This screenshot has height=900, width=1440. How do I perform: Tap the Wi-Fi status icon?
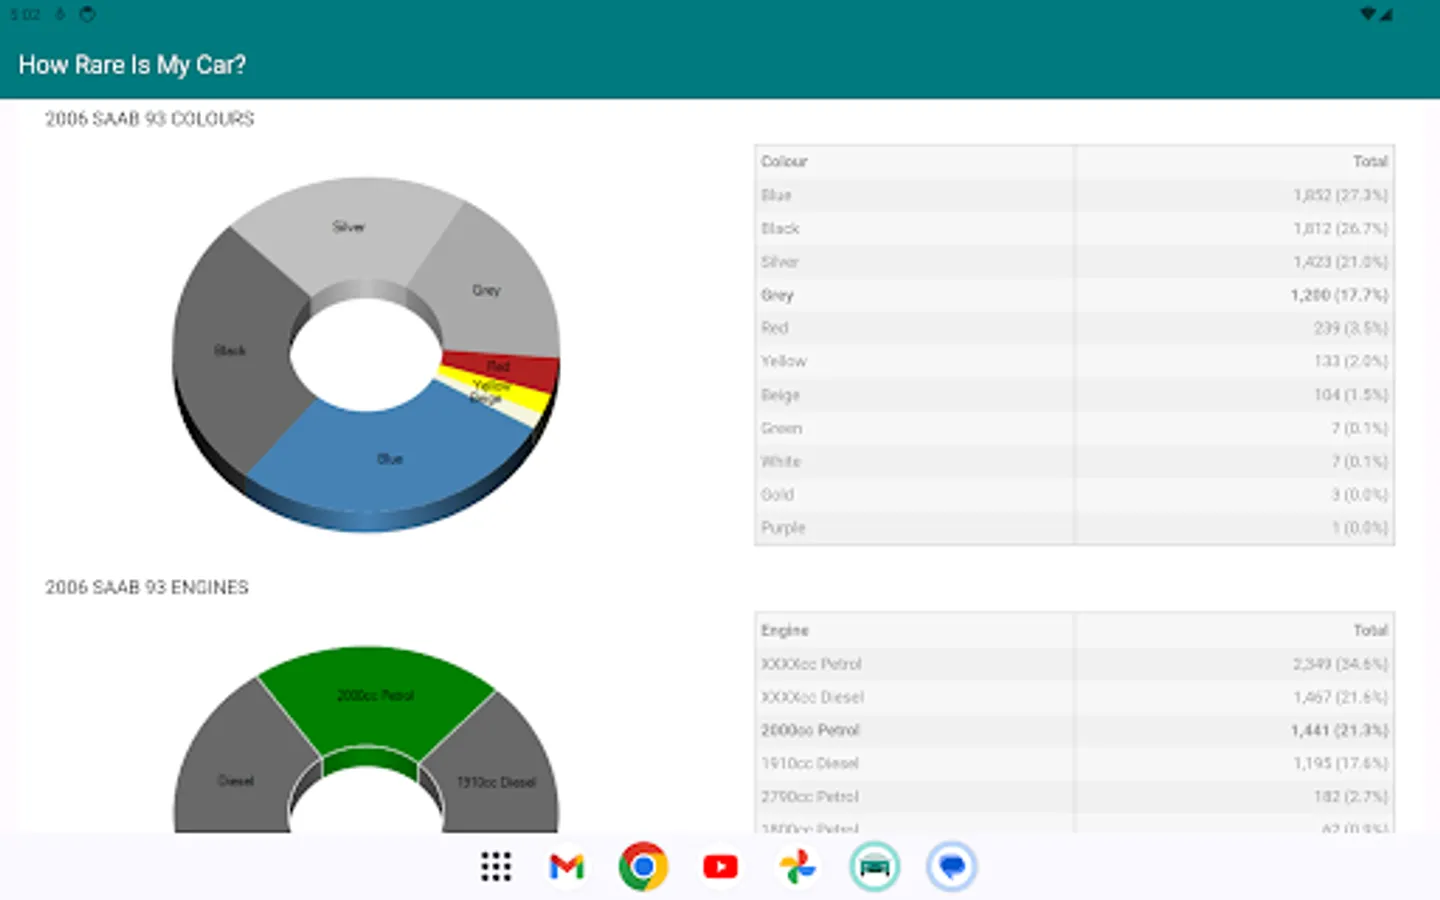pos(1368,14)
